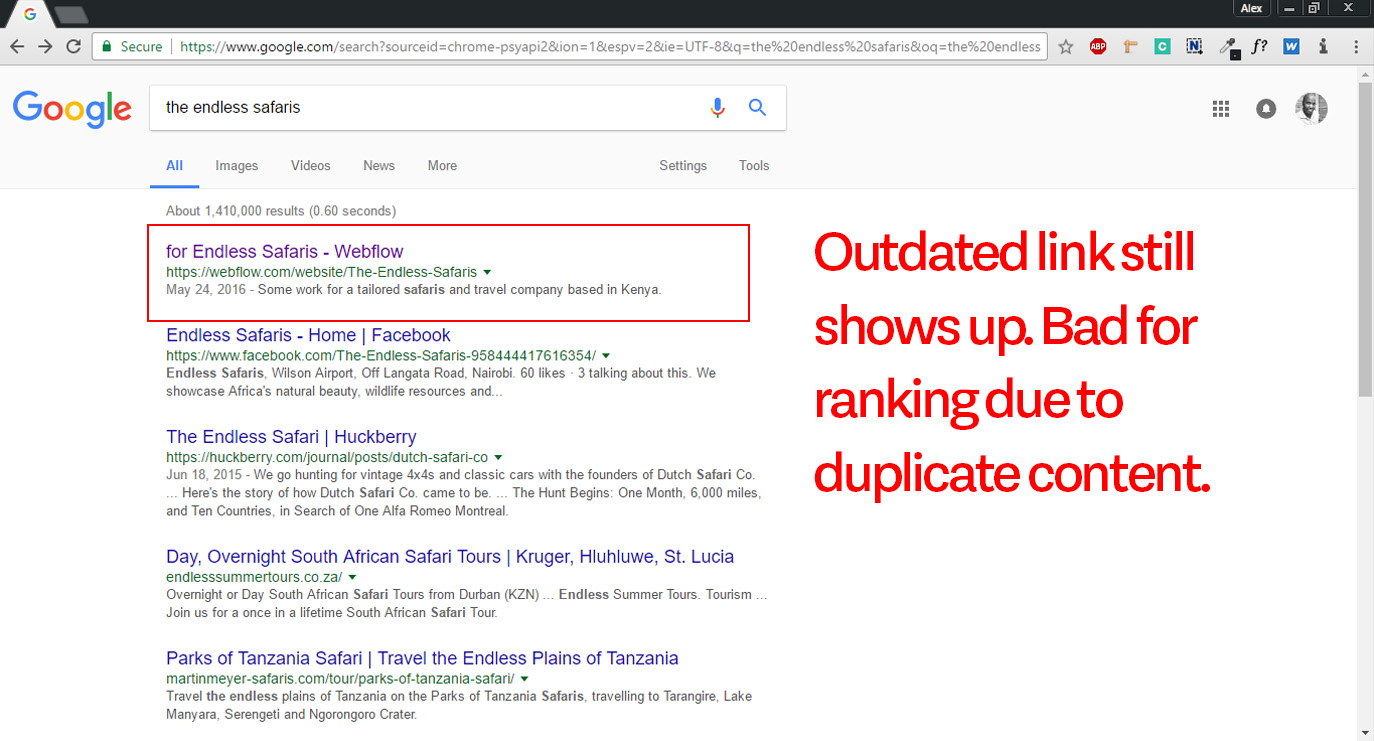Click the blue search magnifier button
The image size is (1374, 741).
click(x=757, y=108)
